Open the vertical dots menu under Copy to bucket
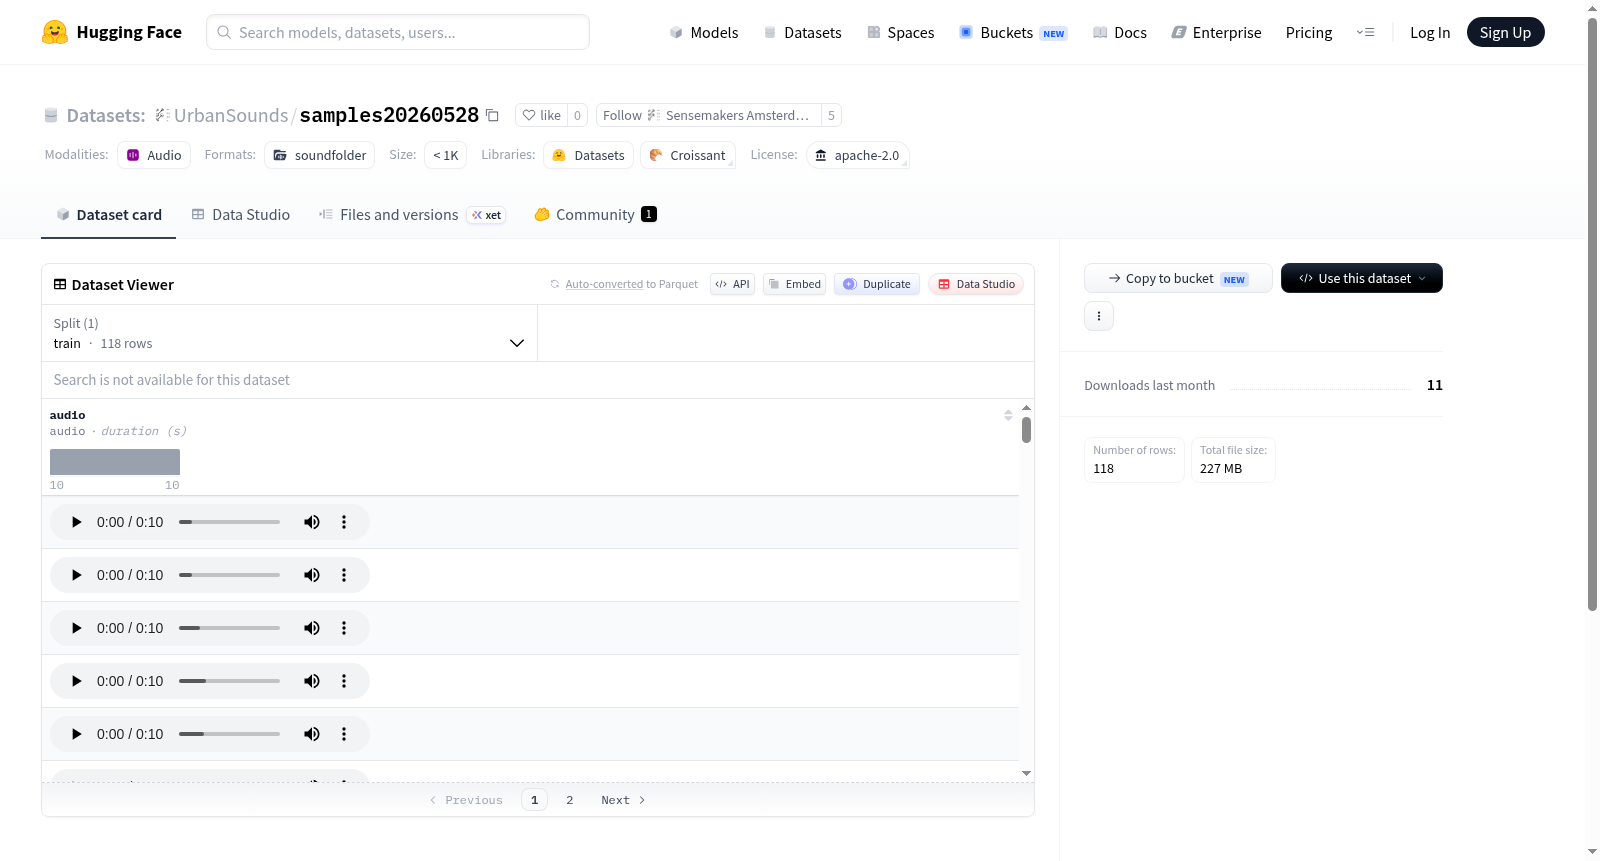Image resolution: width=1600 pixels, height=861 pixels. [1099, 316]
